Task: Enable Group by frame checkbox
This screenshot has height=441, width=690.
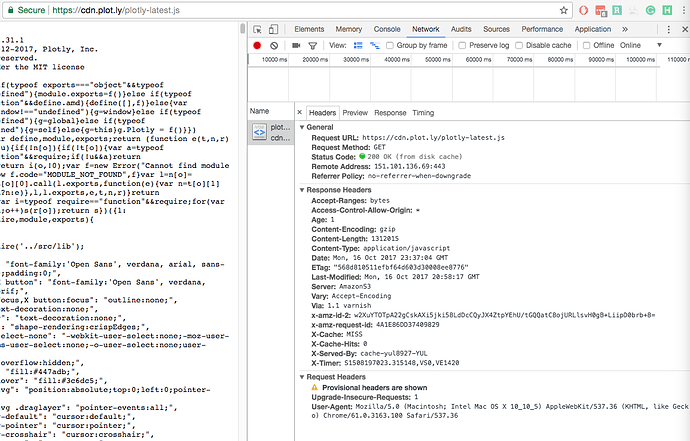Action: [390, 45]
